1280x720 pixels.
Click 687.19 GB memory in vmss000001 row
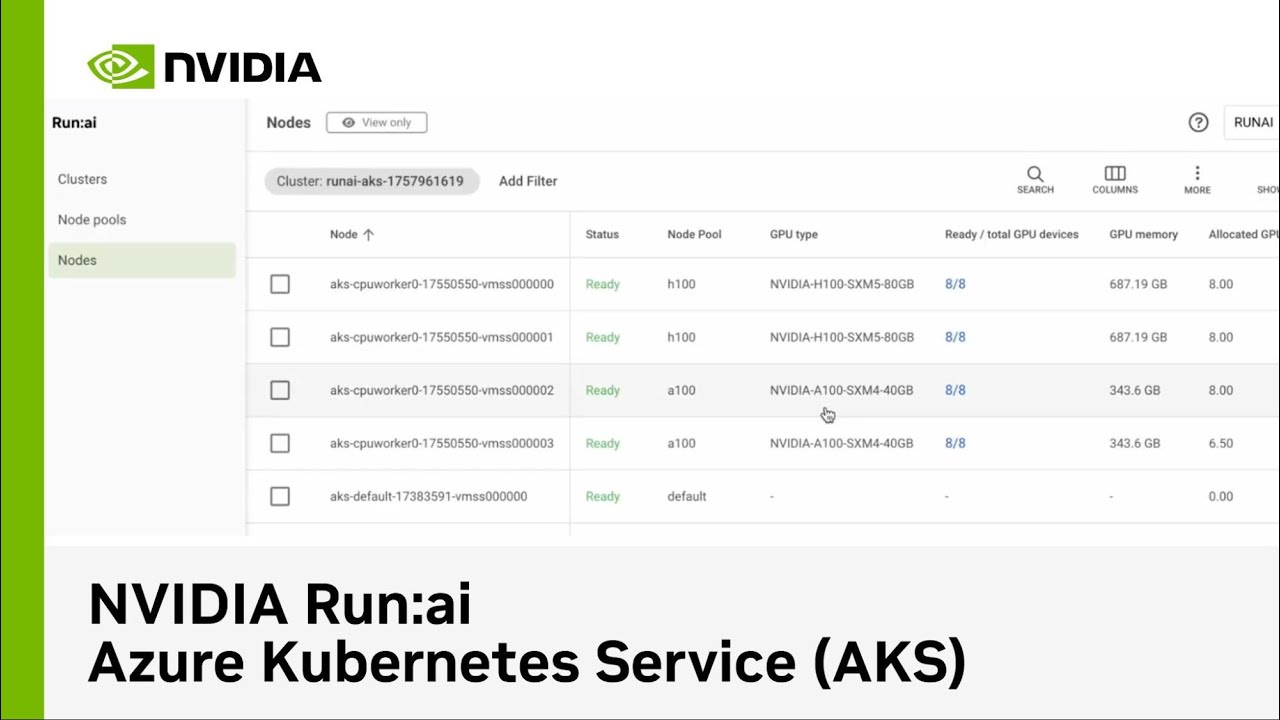1138,337
